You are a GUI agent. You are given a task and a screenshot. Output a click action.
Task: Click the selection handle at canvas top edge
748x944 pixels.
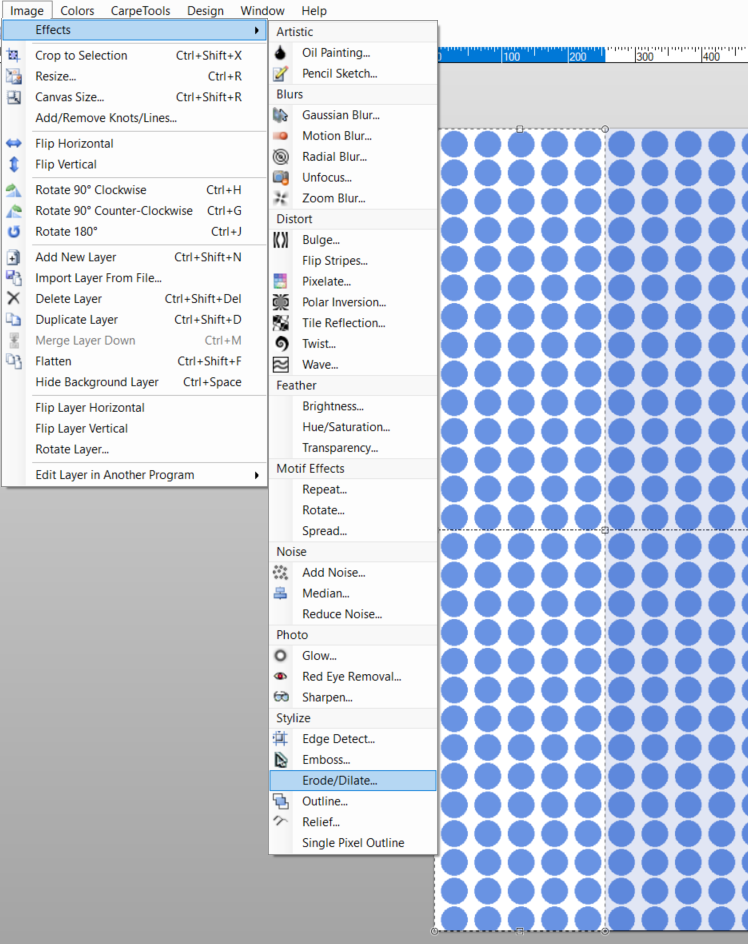pyautogui.click(x=519, y=129)
